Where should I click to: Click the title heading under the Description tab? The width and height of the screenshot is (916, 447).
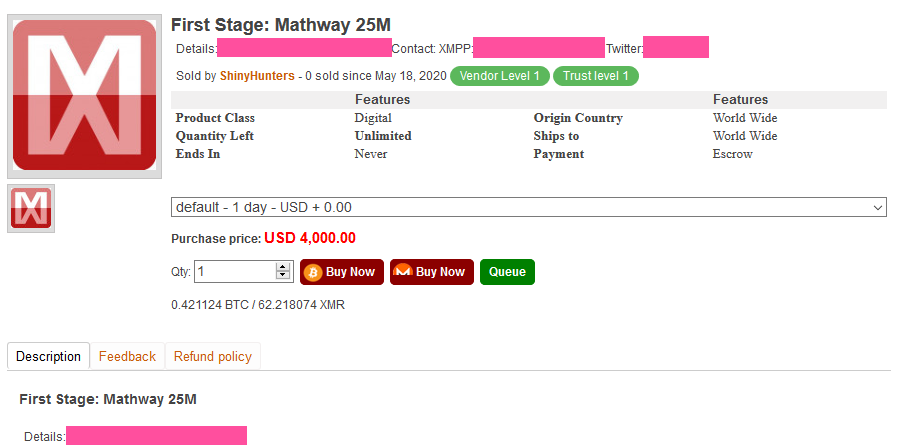pos(108,399)
